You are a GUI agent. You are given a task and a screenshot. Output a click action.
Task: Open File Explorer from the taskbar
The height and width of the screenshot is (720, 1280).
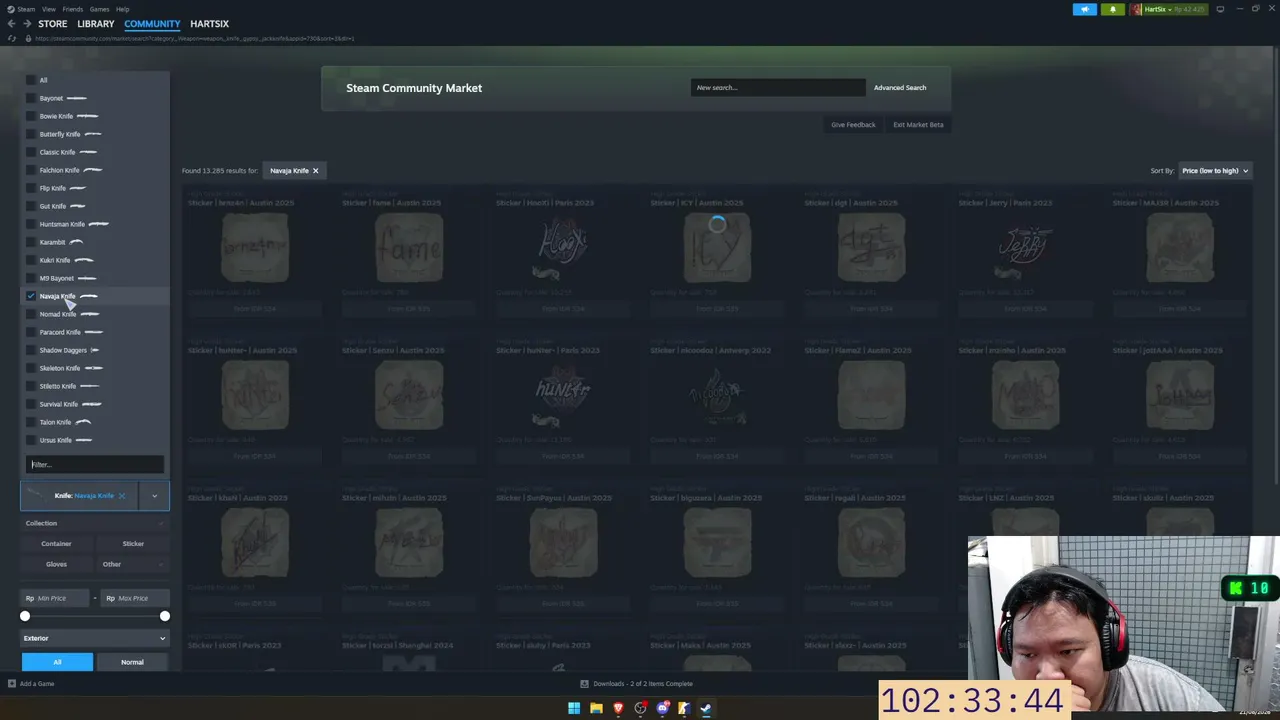[596, 708]
